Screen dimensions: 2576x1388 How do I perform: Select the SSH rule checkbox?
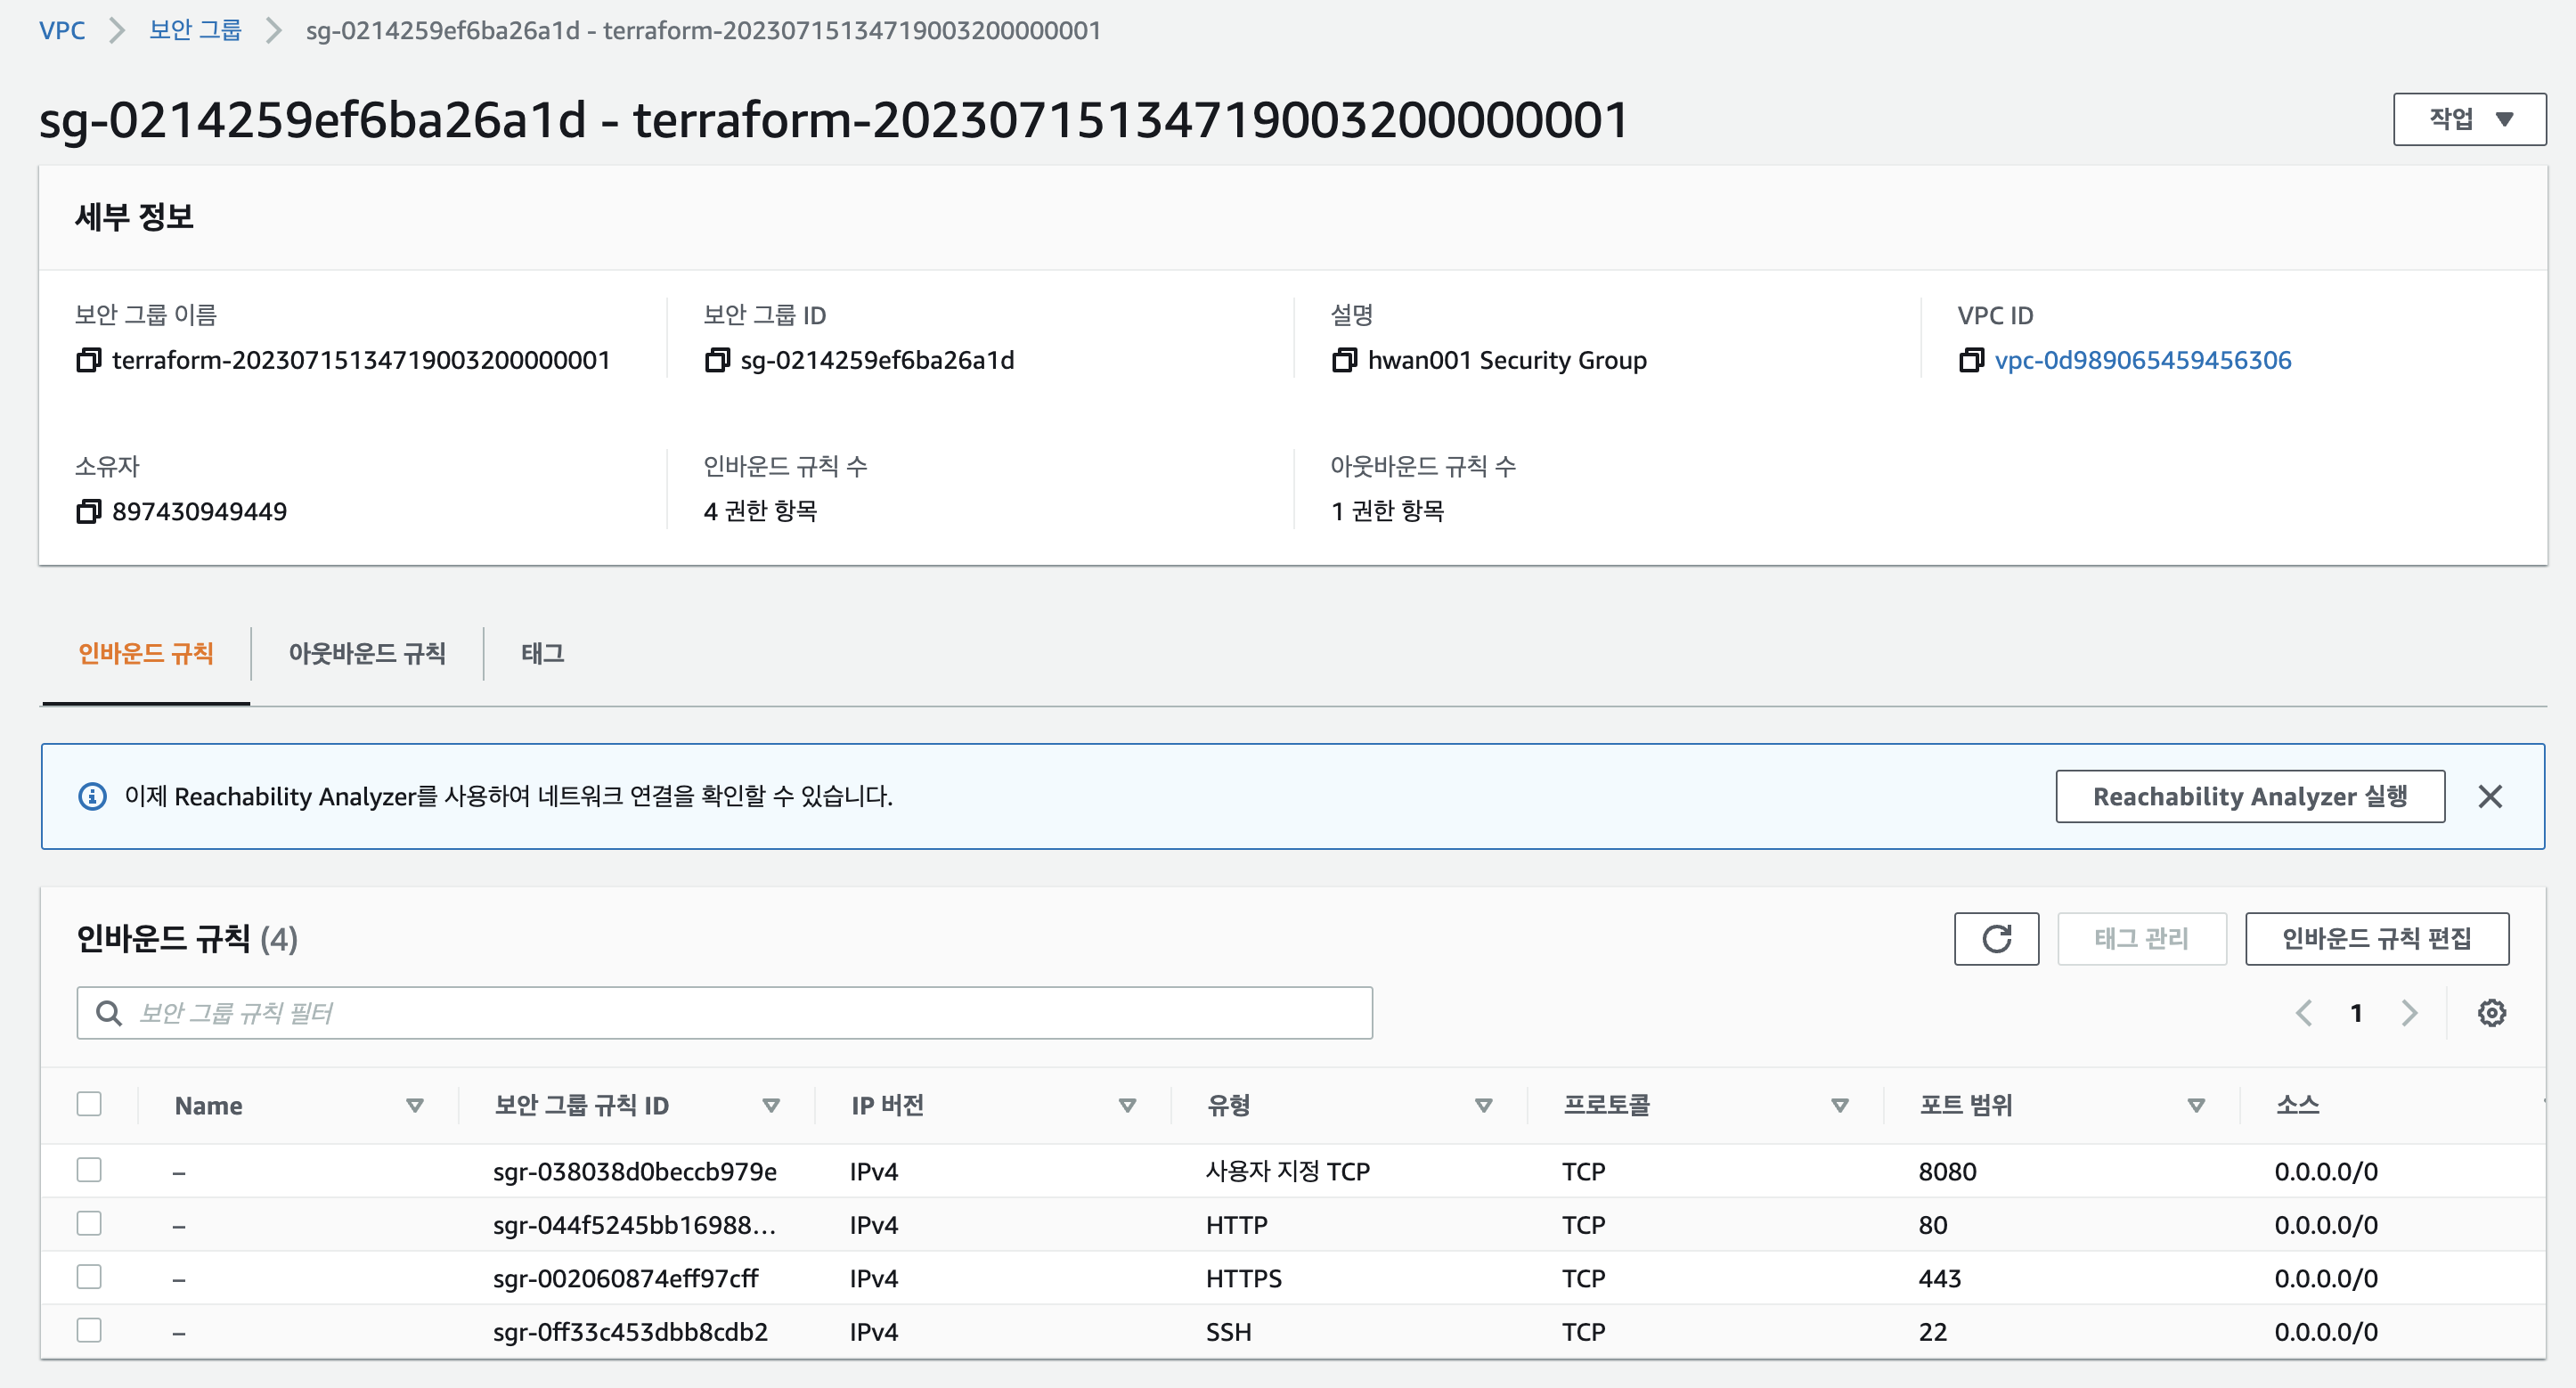pos(89,1330)
